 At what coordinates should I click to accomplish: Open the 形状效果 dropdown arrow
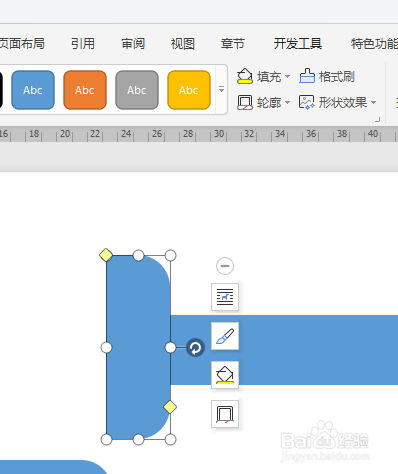tap(374, 102)
